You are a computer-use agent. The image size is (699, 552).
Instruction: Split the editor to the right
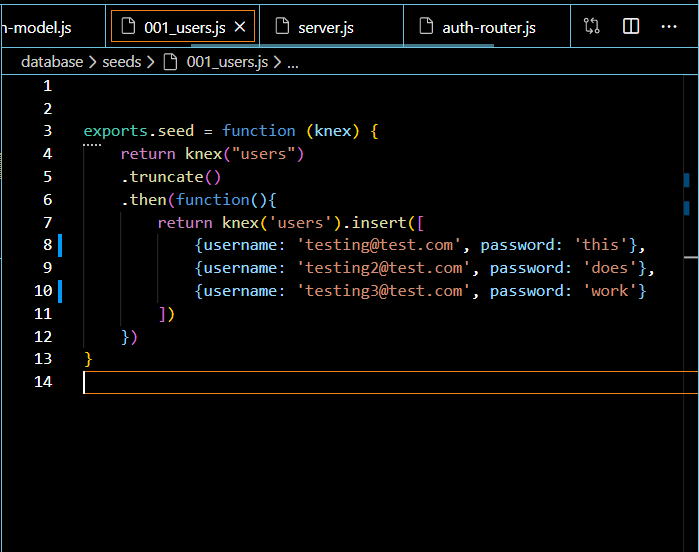(631, 26)
